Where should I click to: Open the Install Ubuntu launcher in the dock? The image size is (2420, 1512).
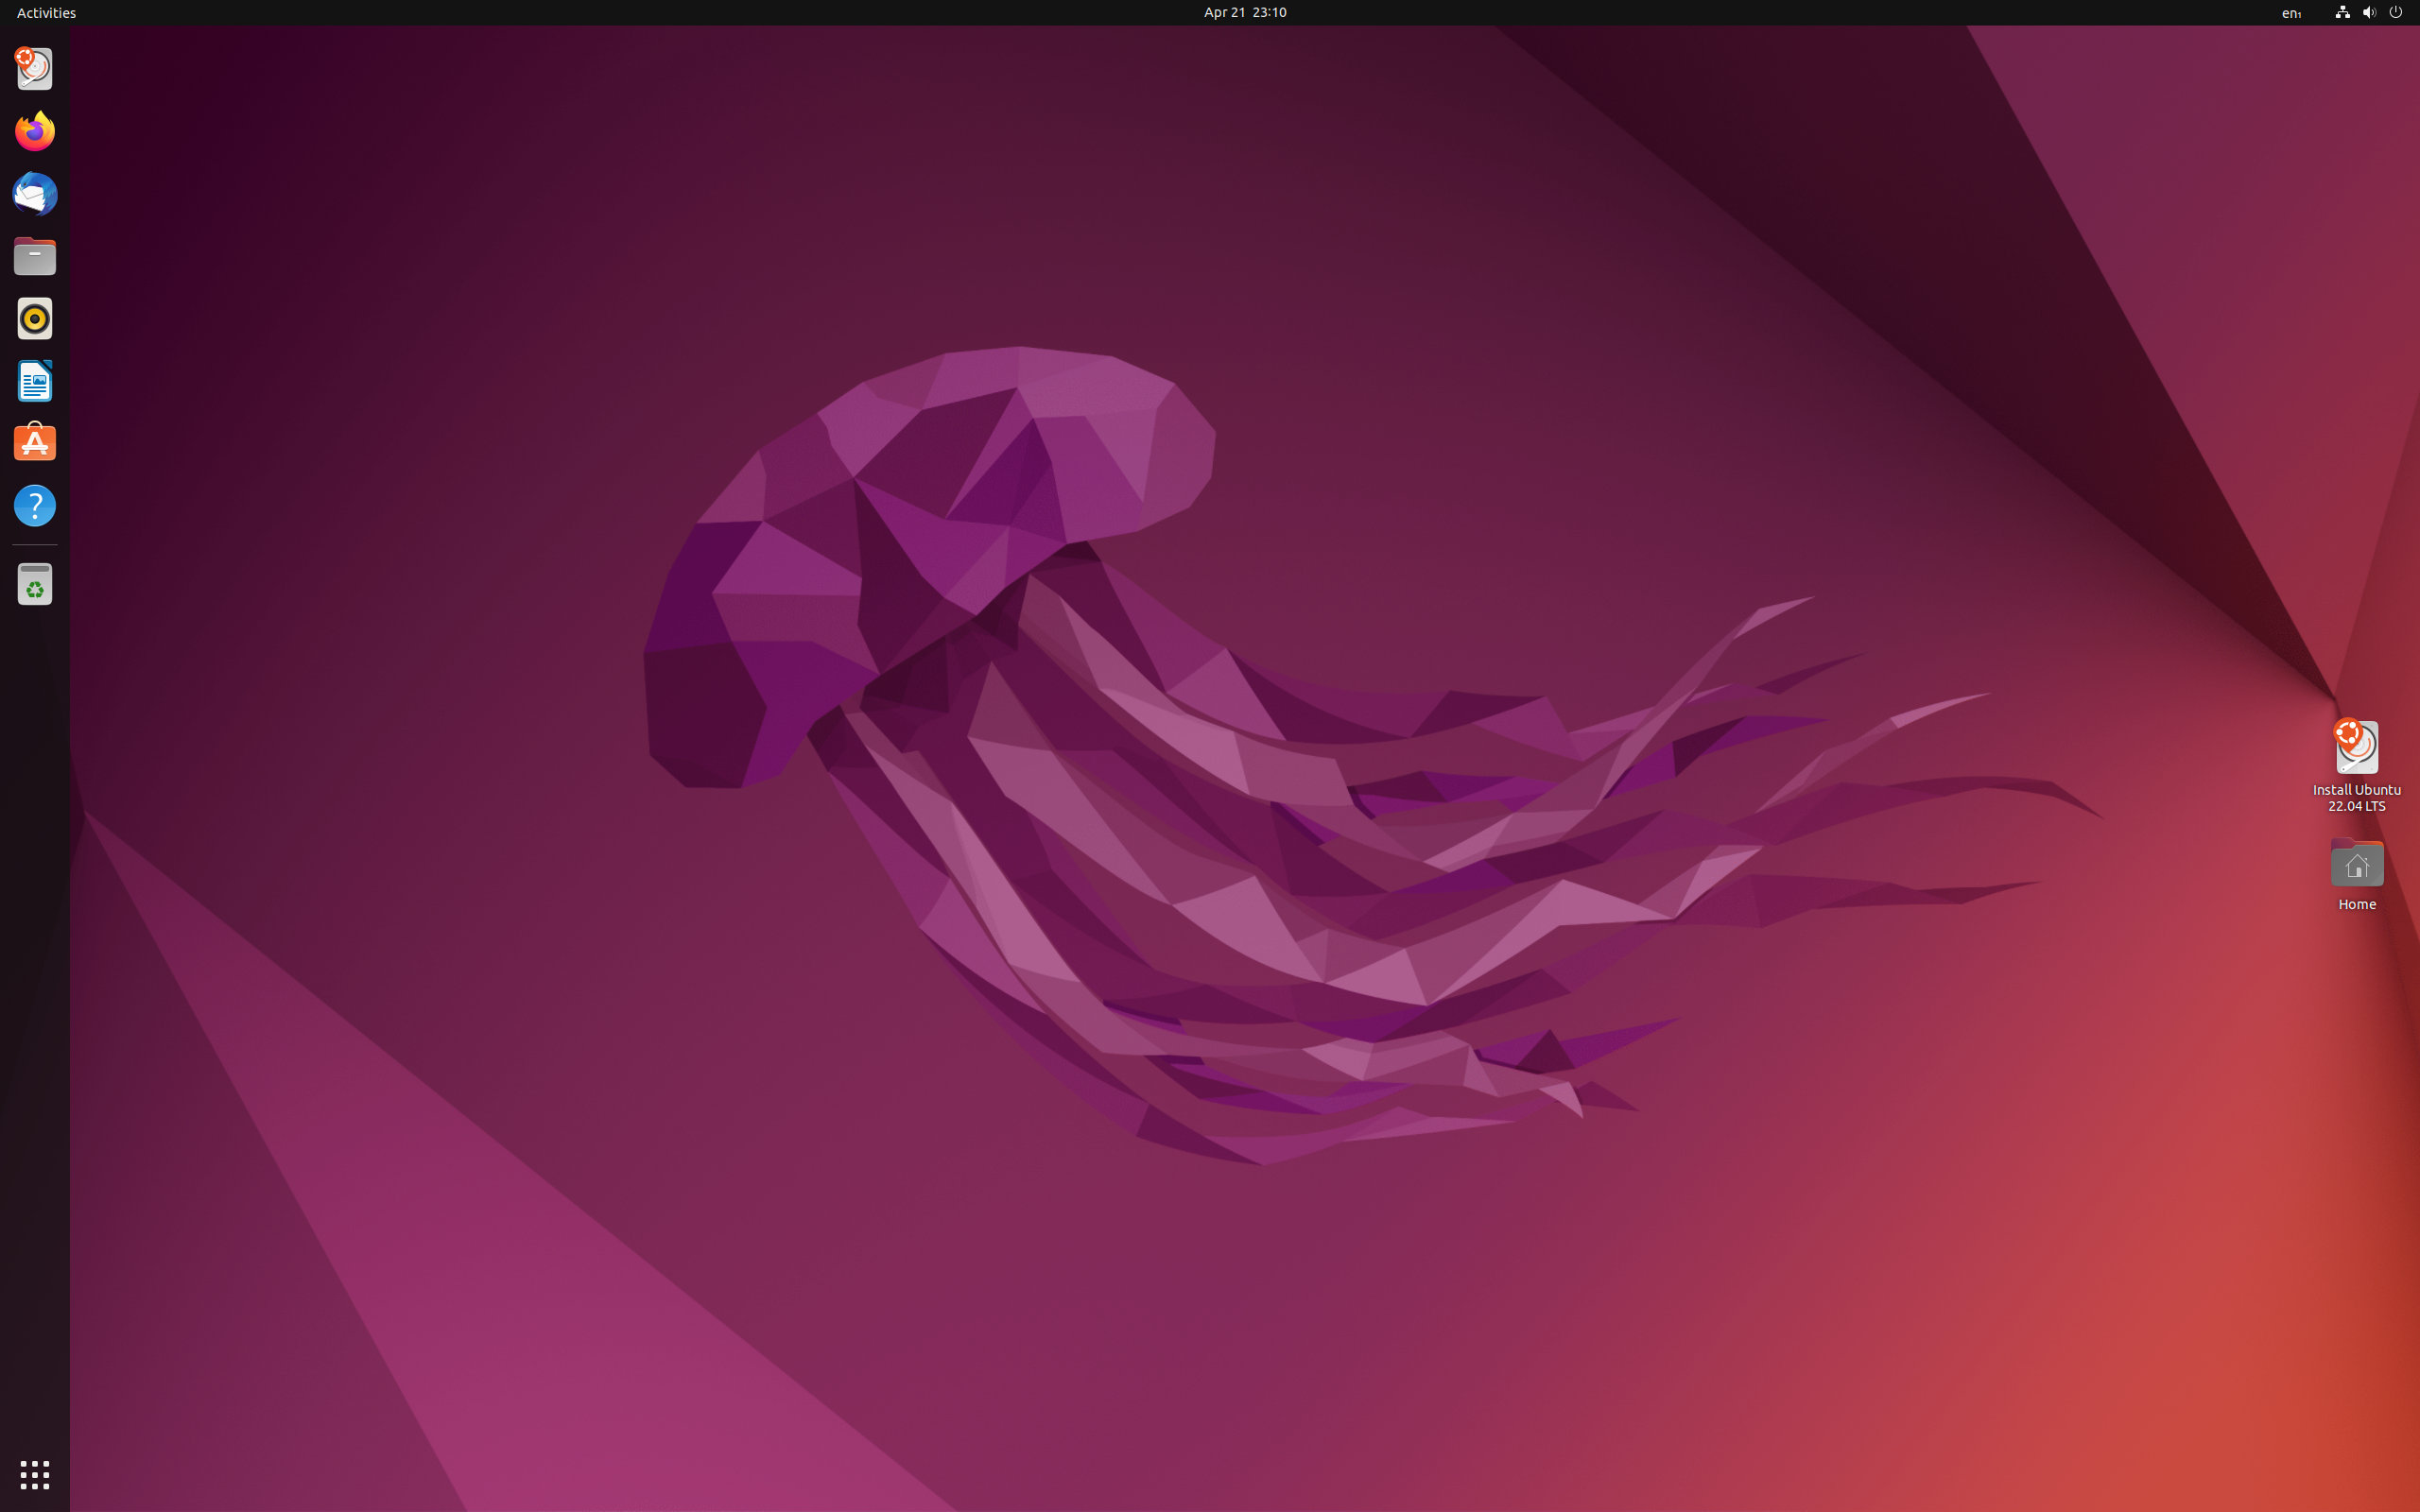(x=35, y=69)
